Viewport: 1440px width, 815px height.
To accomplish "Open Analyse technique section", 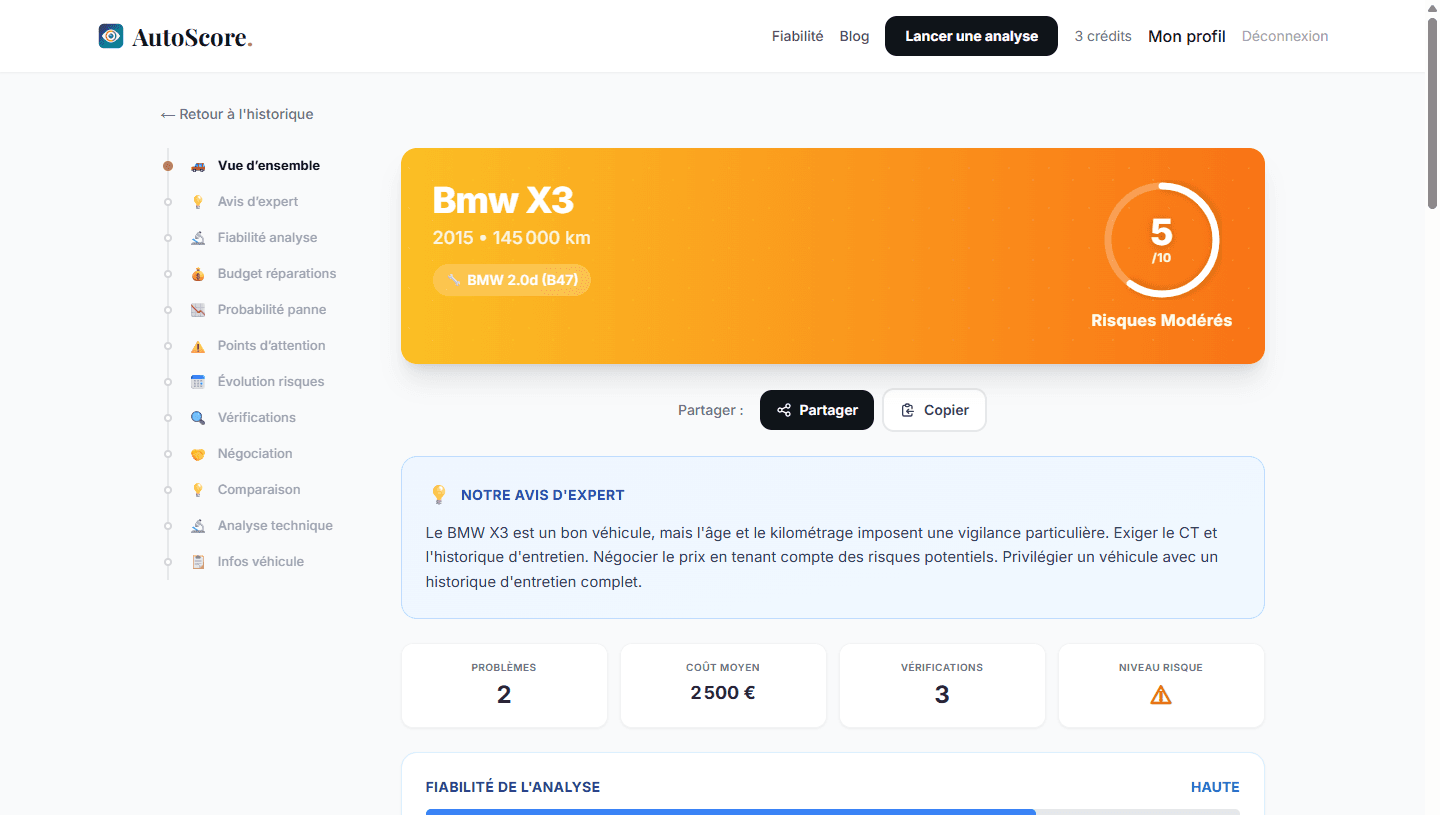I will (275, 526).
